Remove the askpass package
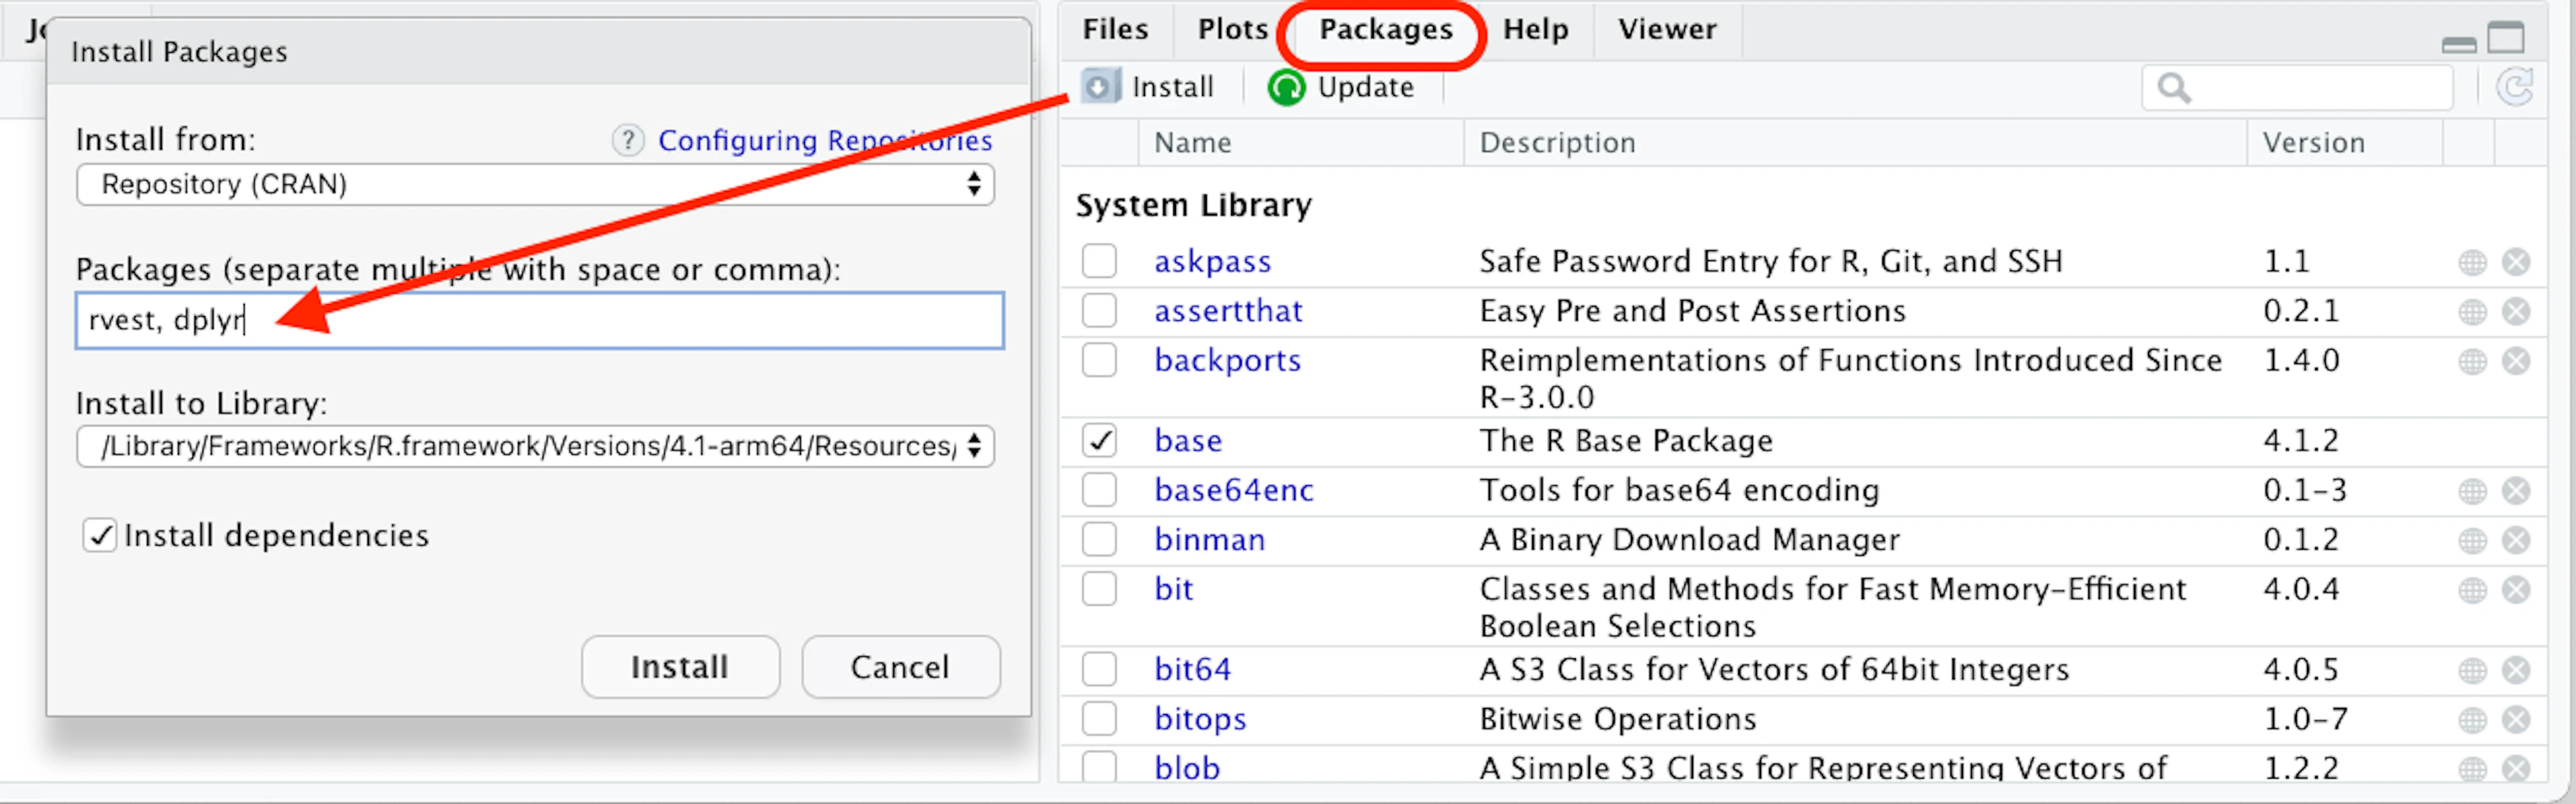The height and width of the screenshot is (804, 2576). coord(2516,262)
